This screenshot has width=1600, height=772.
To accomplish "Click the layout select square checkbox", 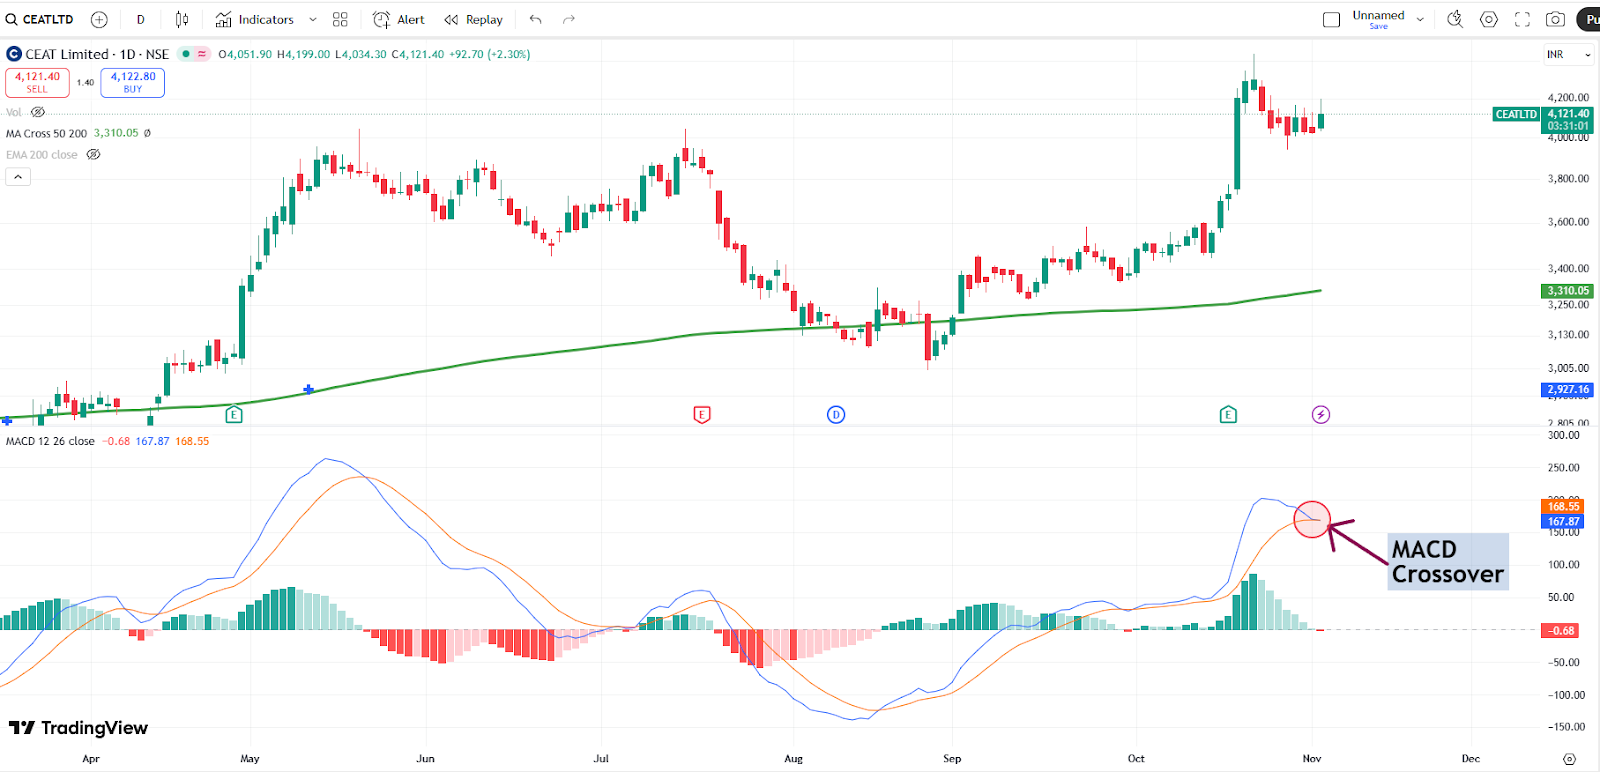I will pos(1331,19).
